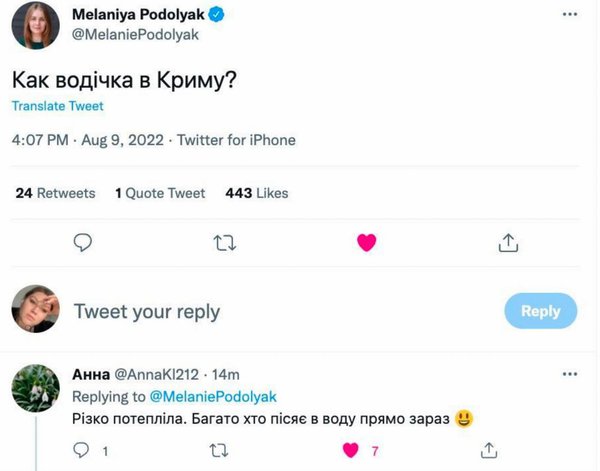Share the main tweet using share icon
Screen dimensions: 600x471
507,242
